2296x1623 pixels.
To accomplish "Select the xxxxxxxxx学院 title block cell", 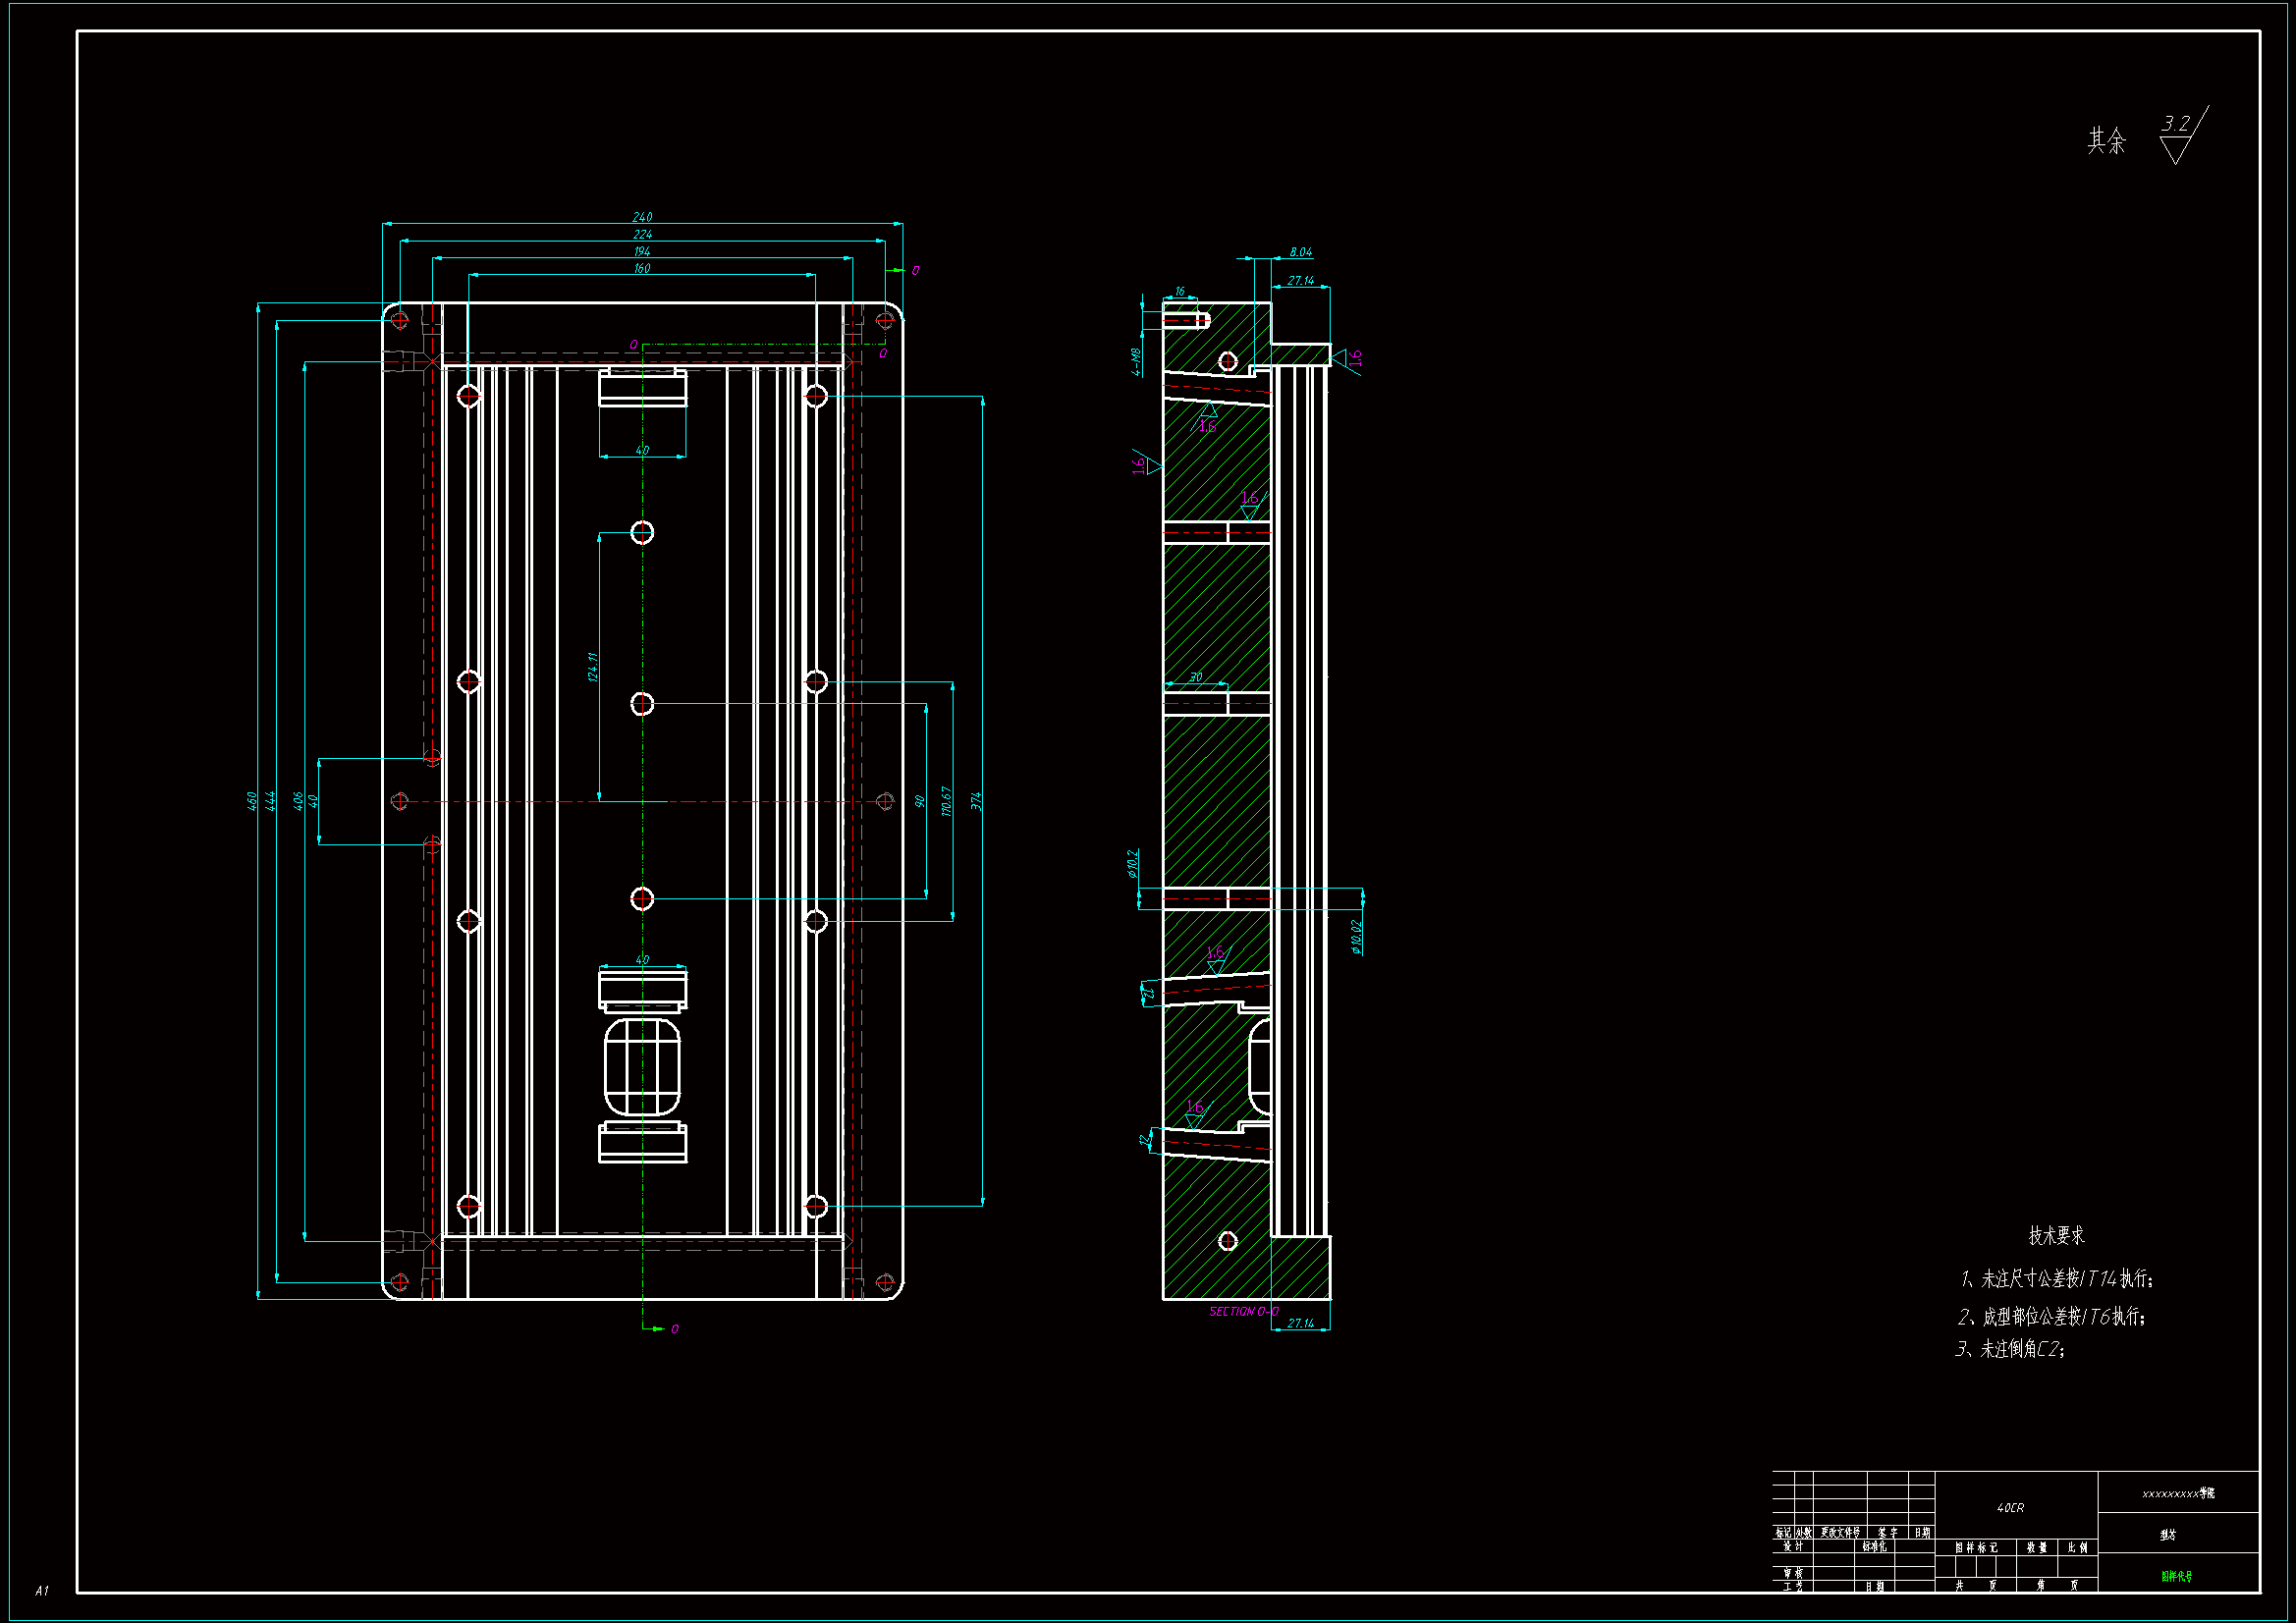I will pyautogui.click(x=2177, y=1494).
